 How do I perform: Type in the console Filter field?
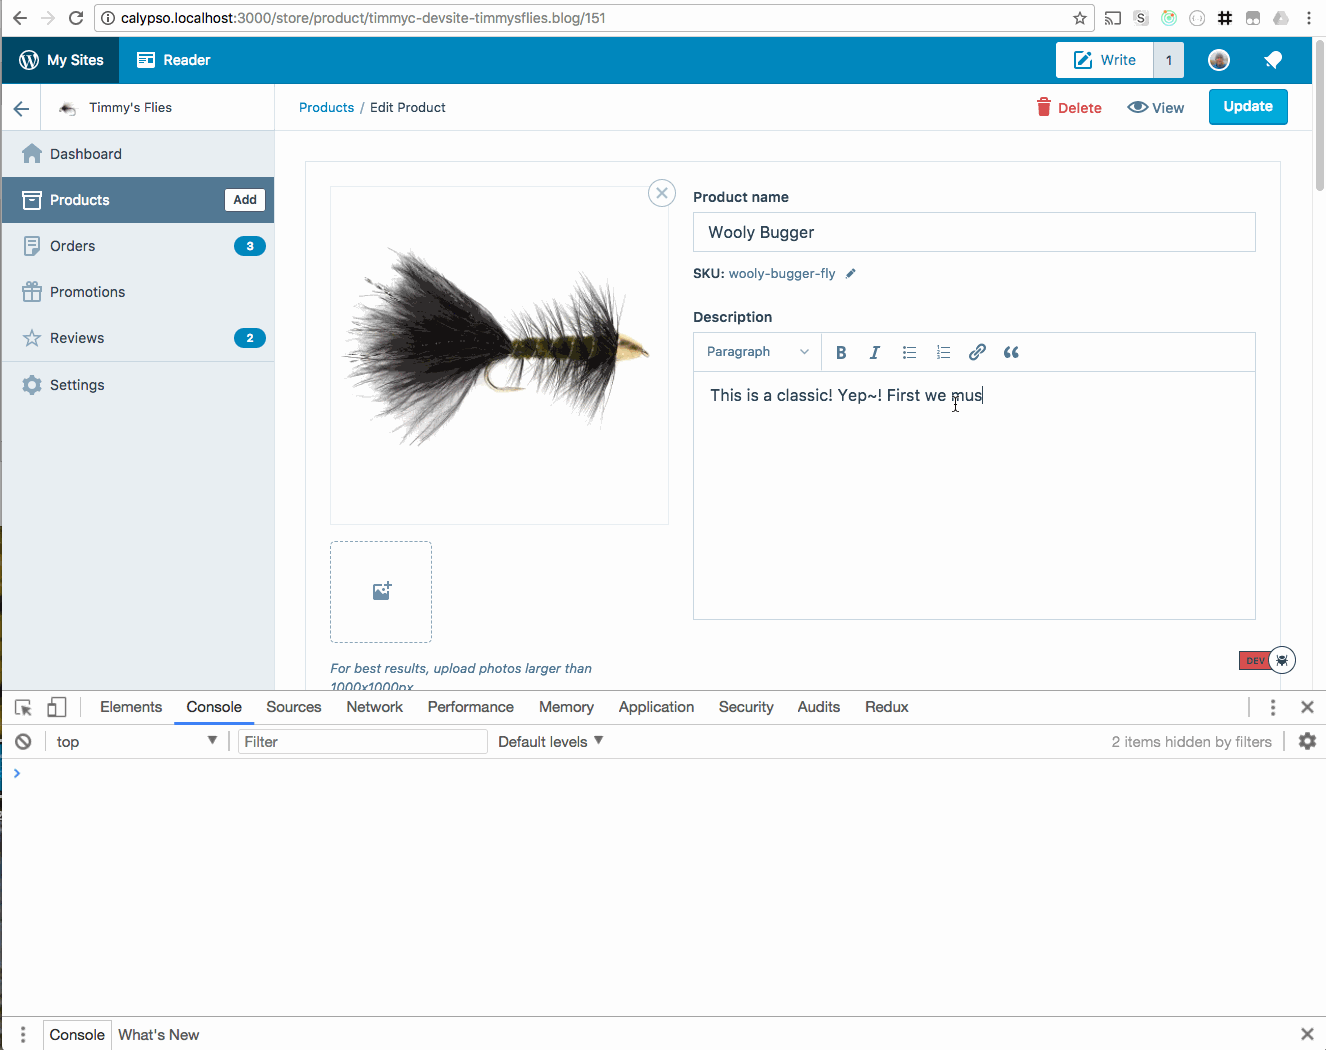[x=362, y=741]
